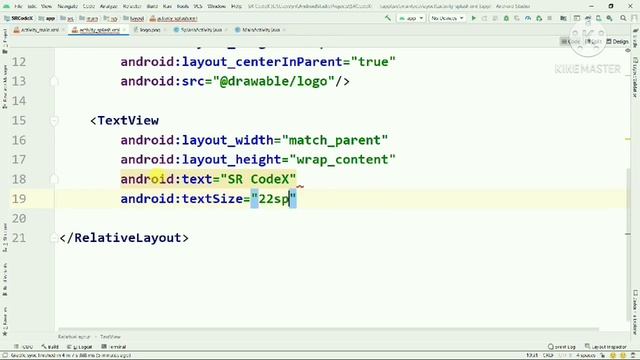Open the Navigate menu
Screen dimensions: 640x360
(x=67, y=7)
